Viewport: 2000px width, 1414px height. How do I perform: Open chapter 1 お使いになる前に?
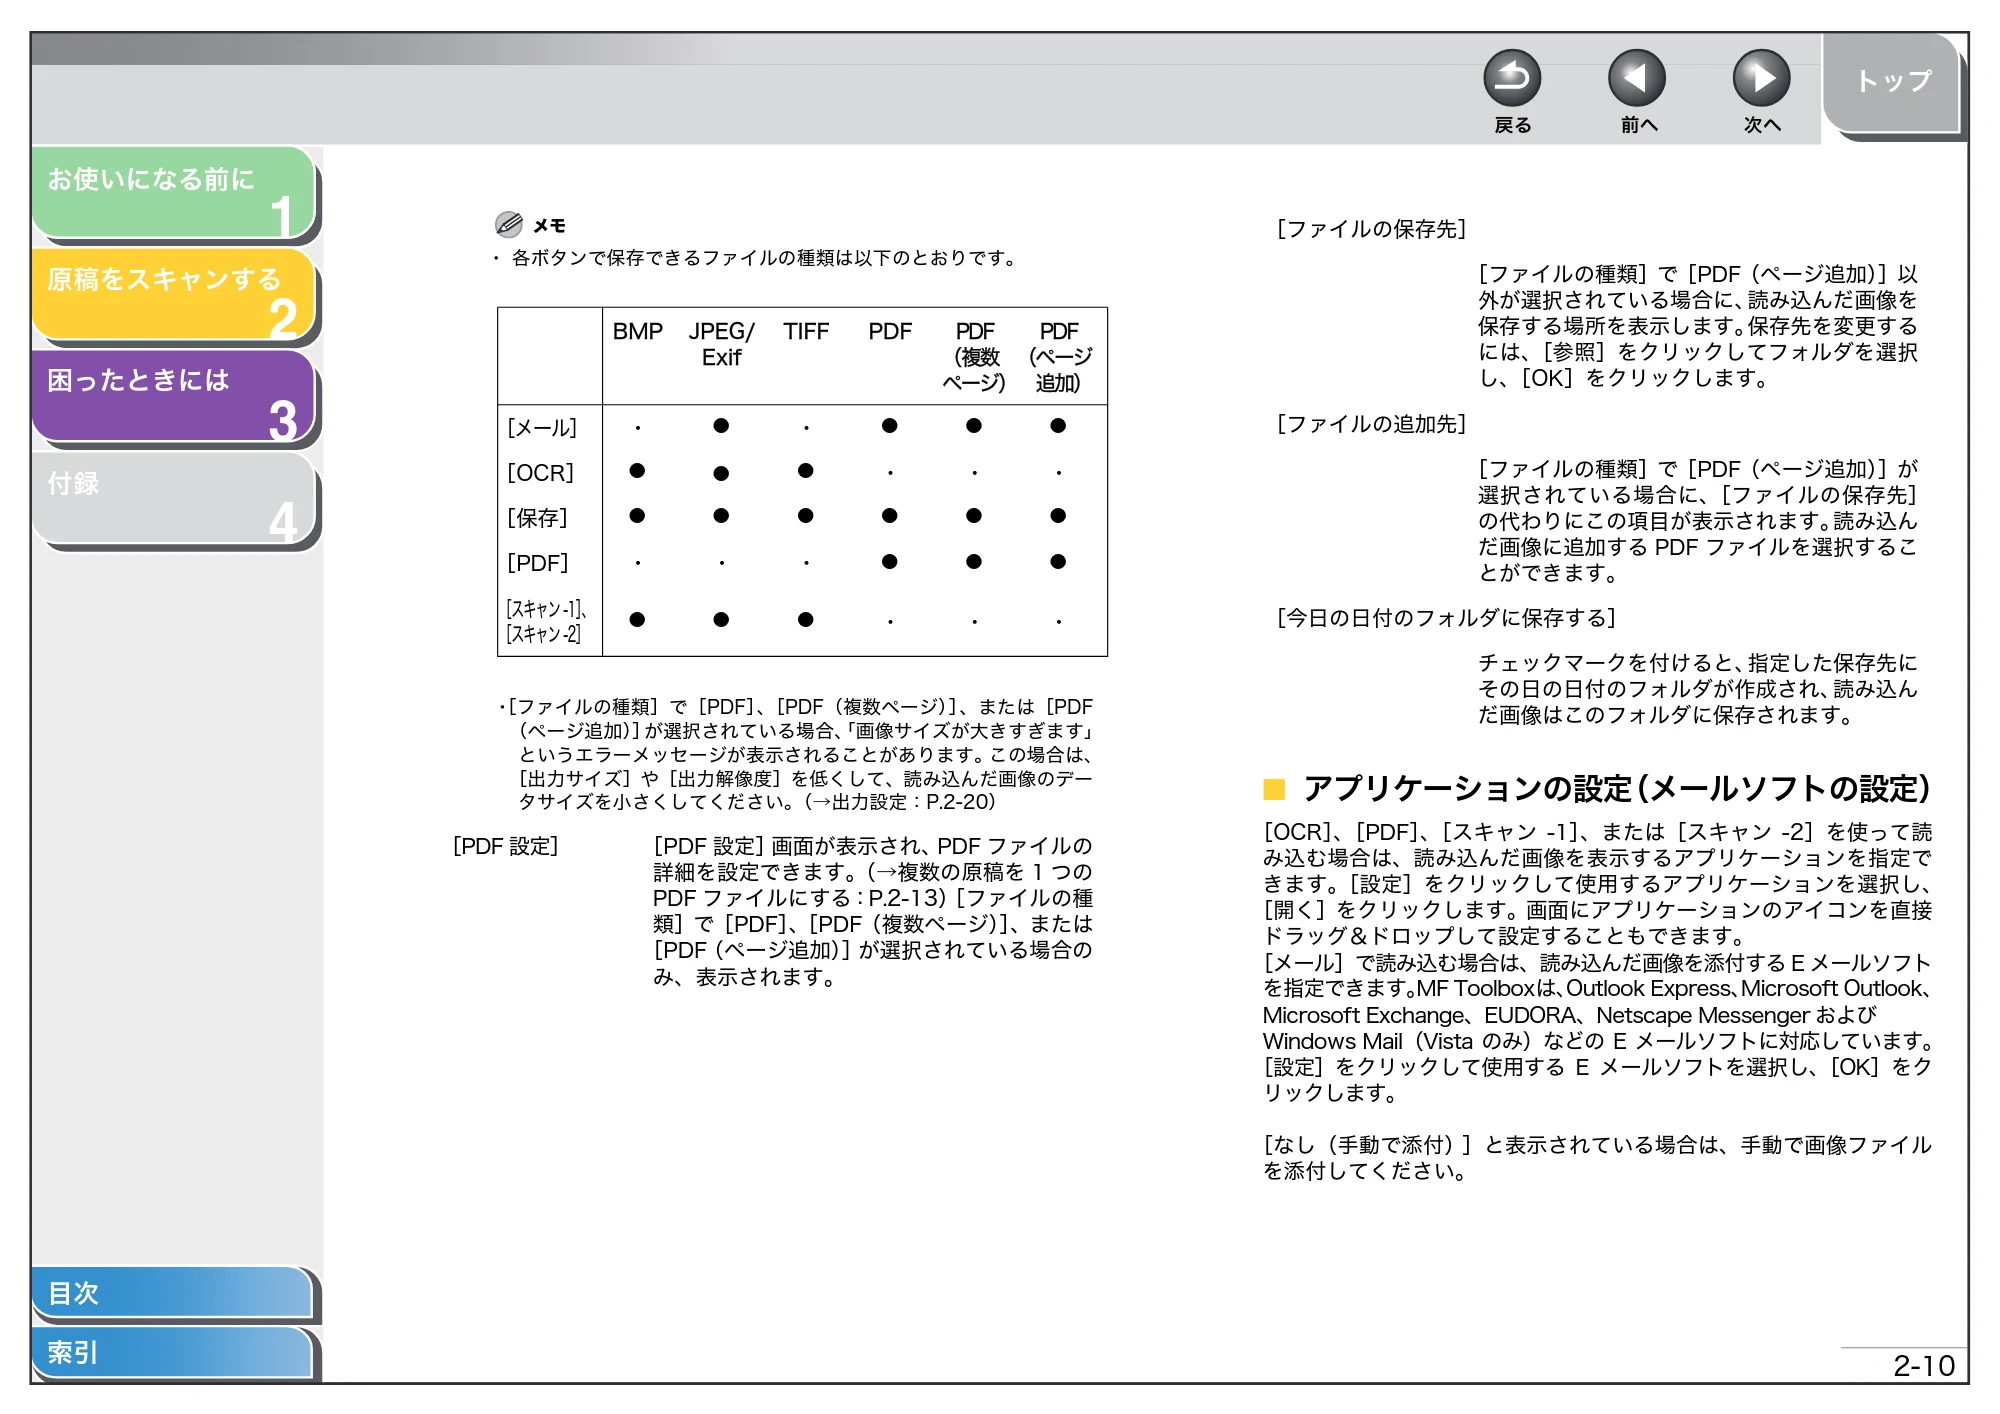click(x=174, y=193)
